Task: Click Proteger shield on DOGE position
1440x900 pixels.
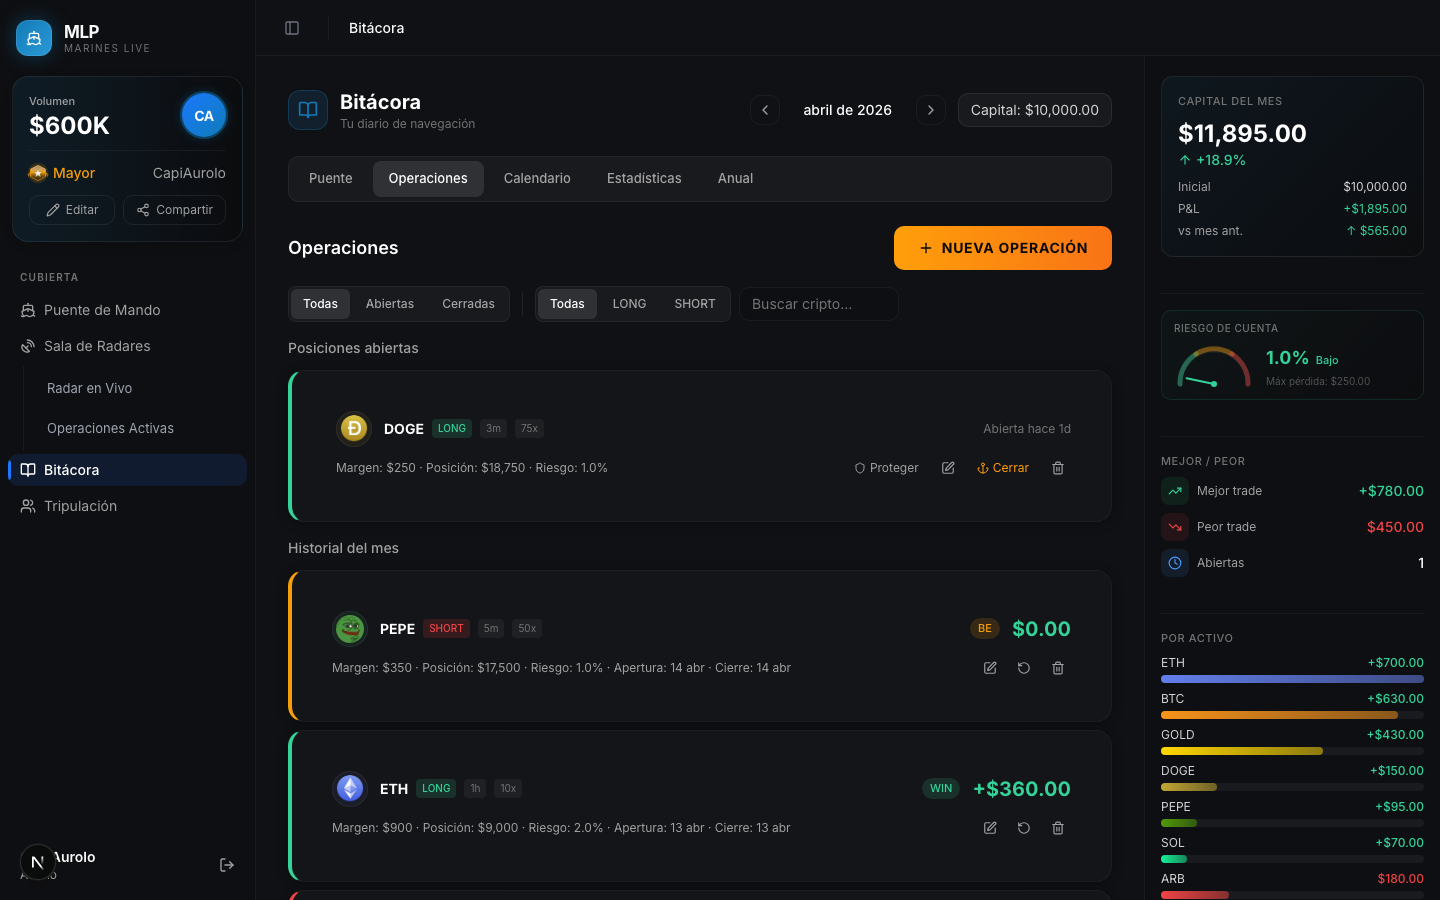Action: [x=886, y=468]
